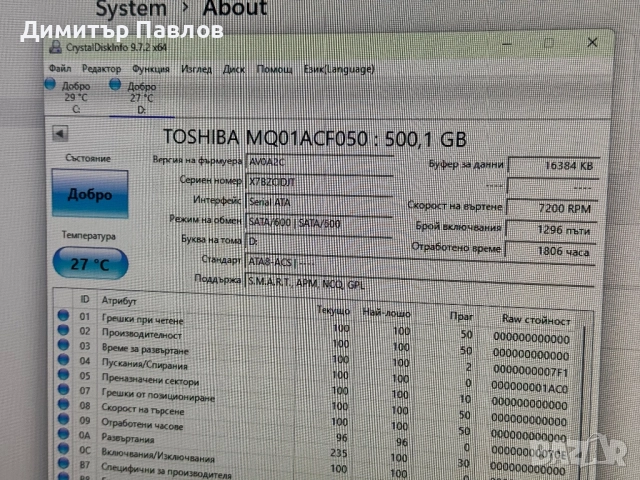Click the Праг column header
The image size is (640, 480).
(x=461, y=316)
